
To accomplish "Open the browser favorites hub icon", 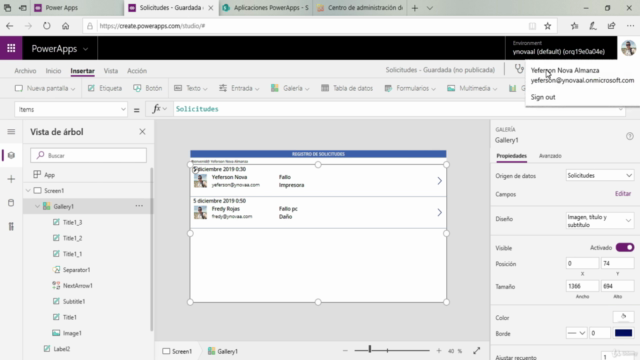I will click(574, 26).
